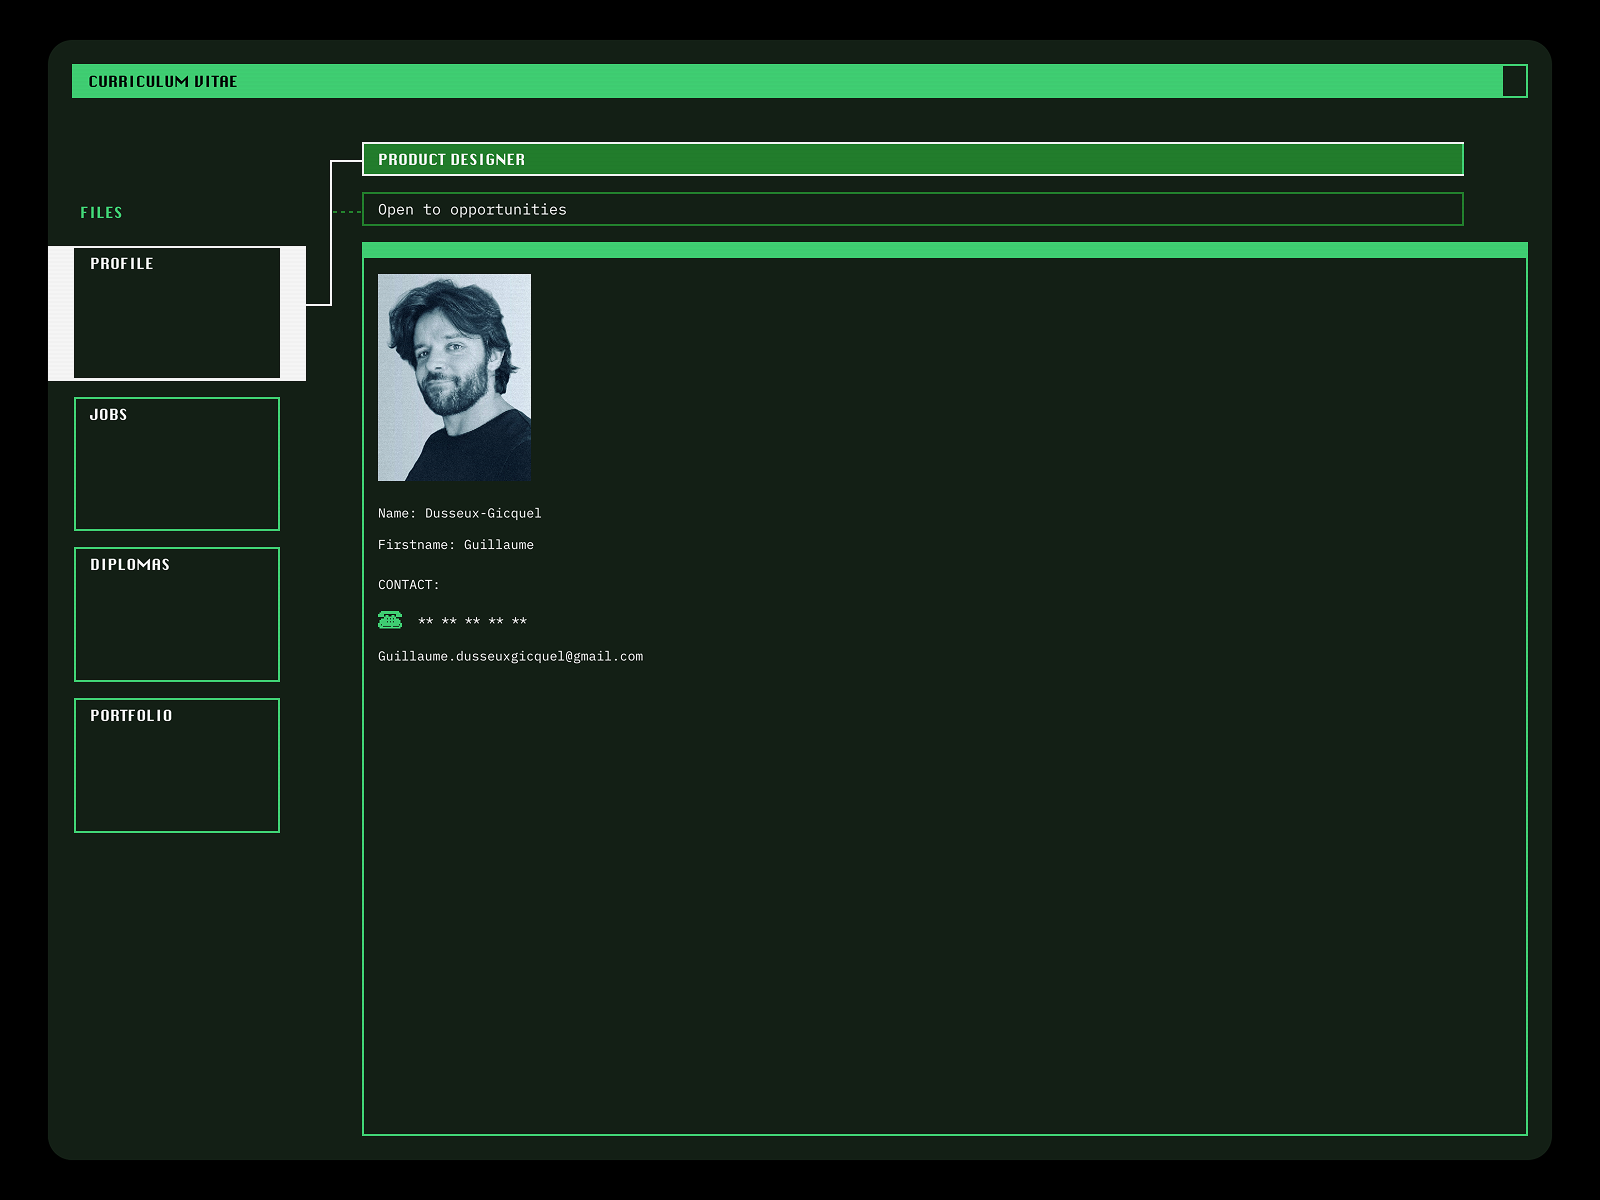
Task: Click the green bar above the profile panel
Action: 945,246
